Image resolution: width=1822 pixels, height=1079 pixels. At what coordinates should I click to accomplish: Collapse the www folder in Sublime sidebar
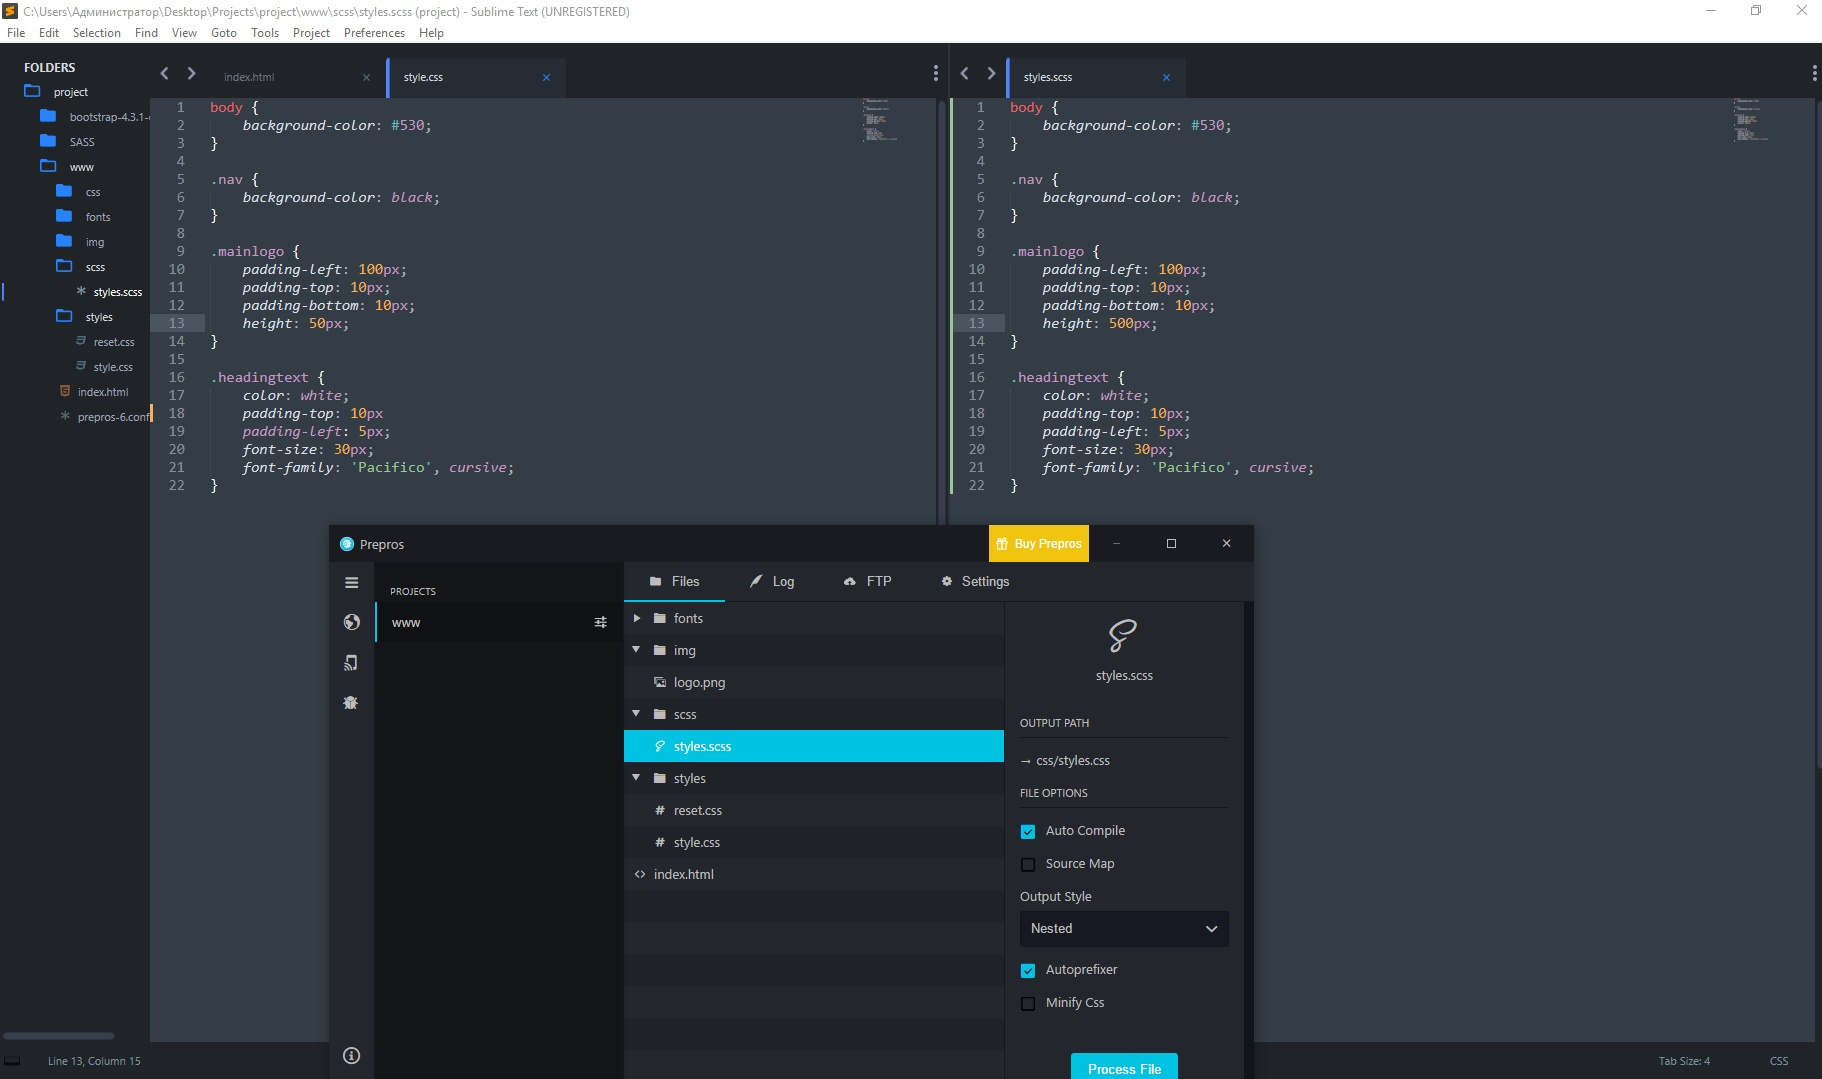point(48,166)
